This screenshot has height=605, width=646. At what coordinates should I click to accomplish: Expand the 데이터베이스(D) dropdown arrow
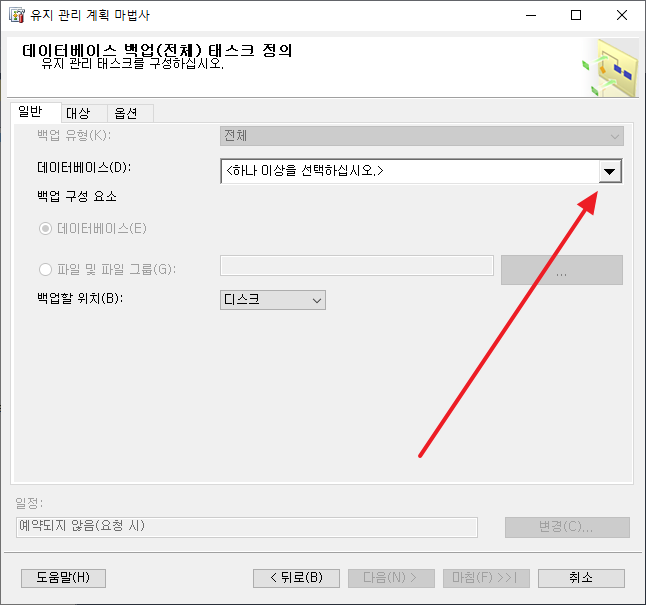(x=610, y=171)
